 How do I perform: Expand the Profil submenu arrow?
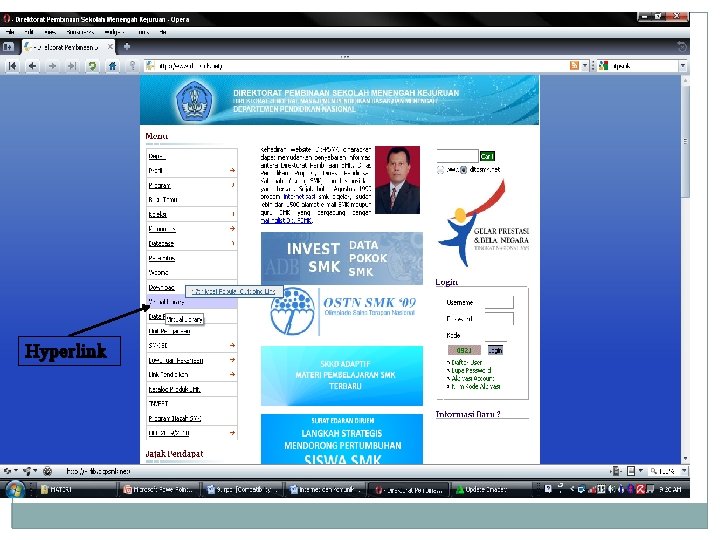click(x=232, y=170)
